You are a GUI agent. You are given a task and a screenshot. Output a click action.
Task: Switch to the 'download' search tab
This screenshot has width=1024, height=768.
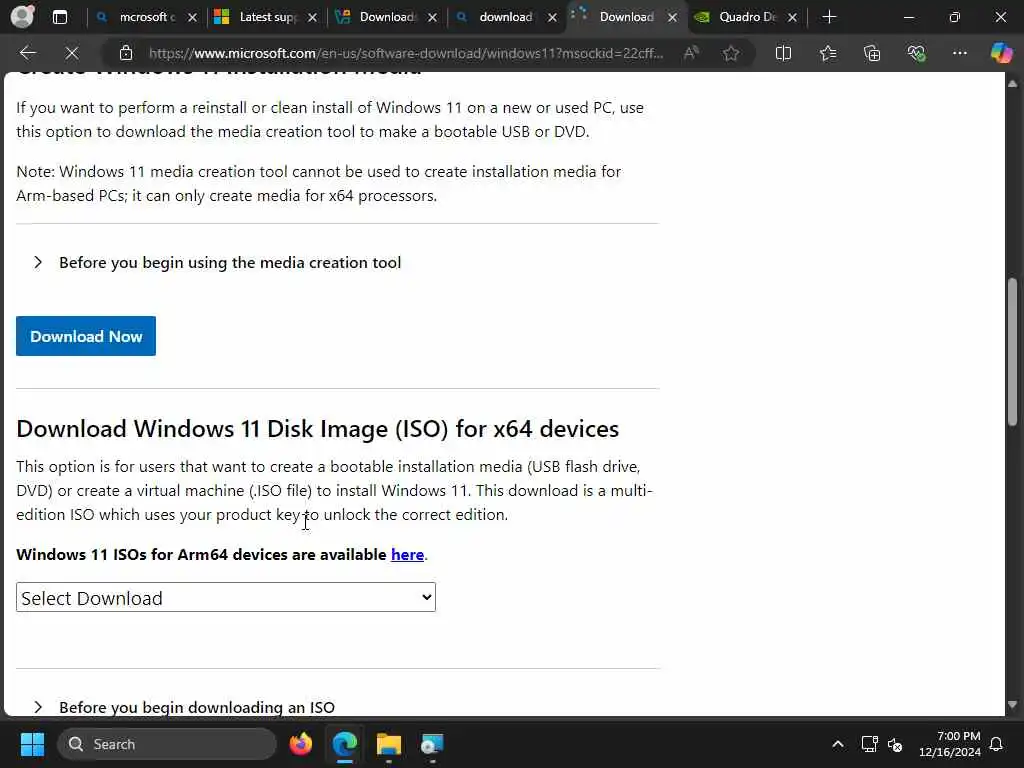pyautogui.click(x=505, y=17)
